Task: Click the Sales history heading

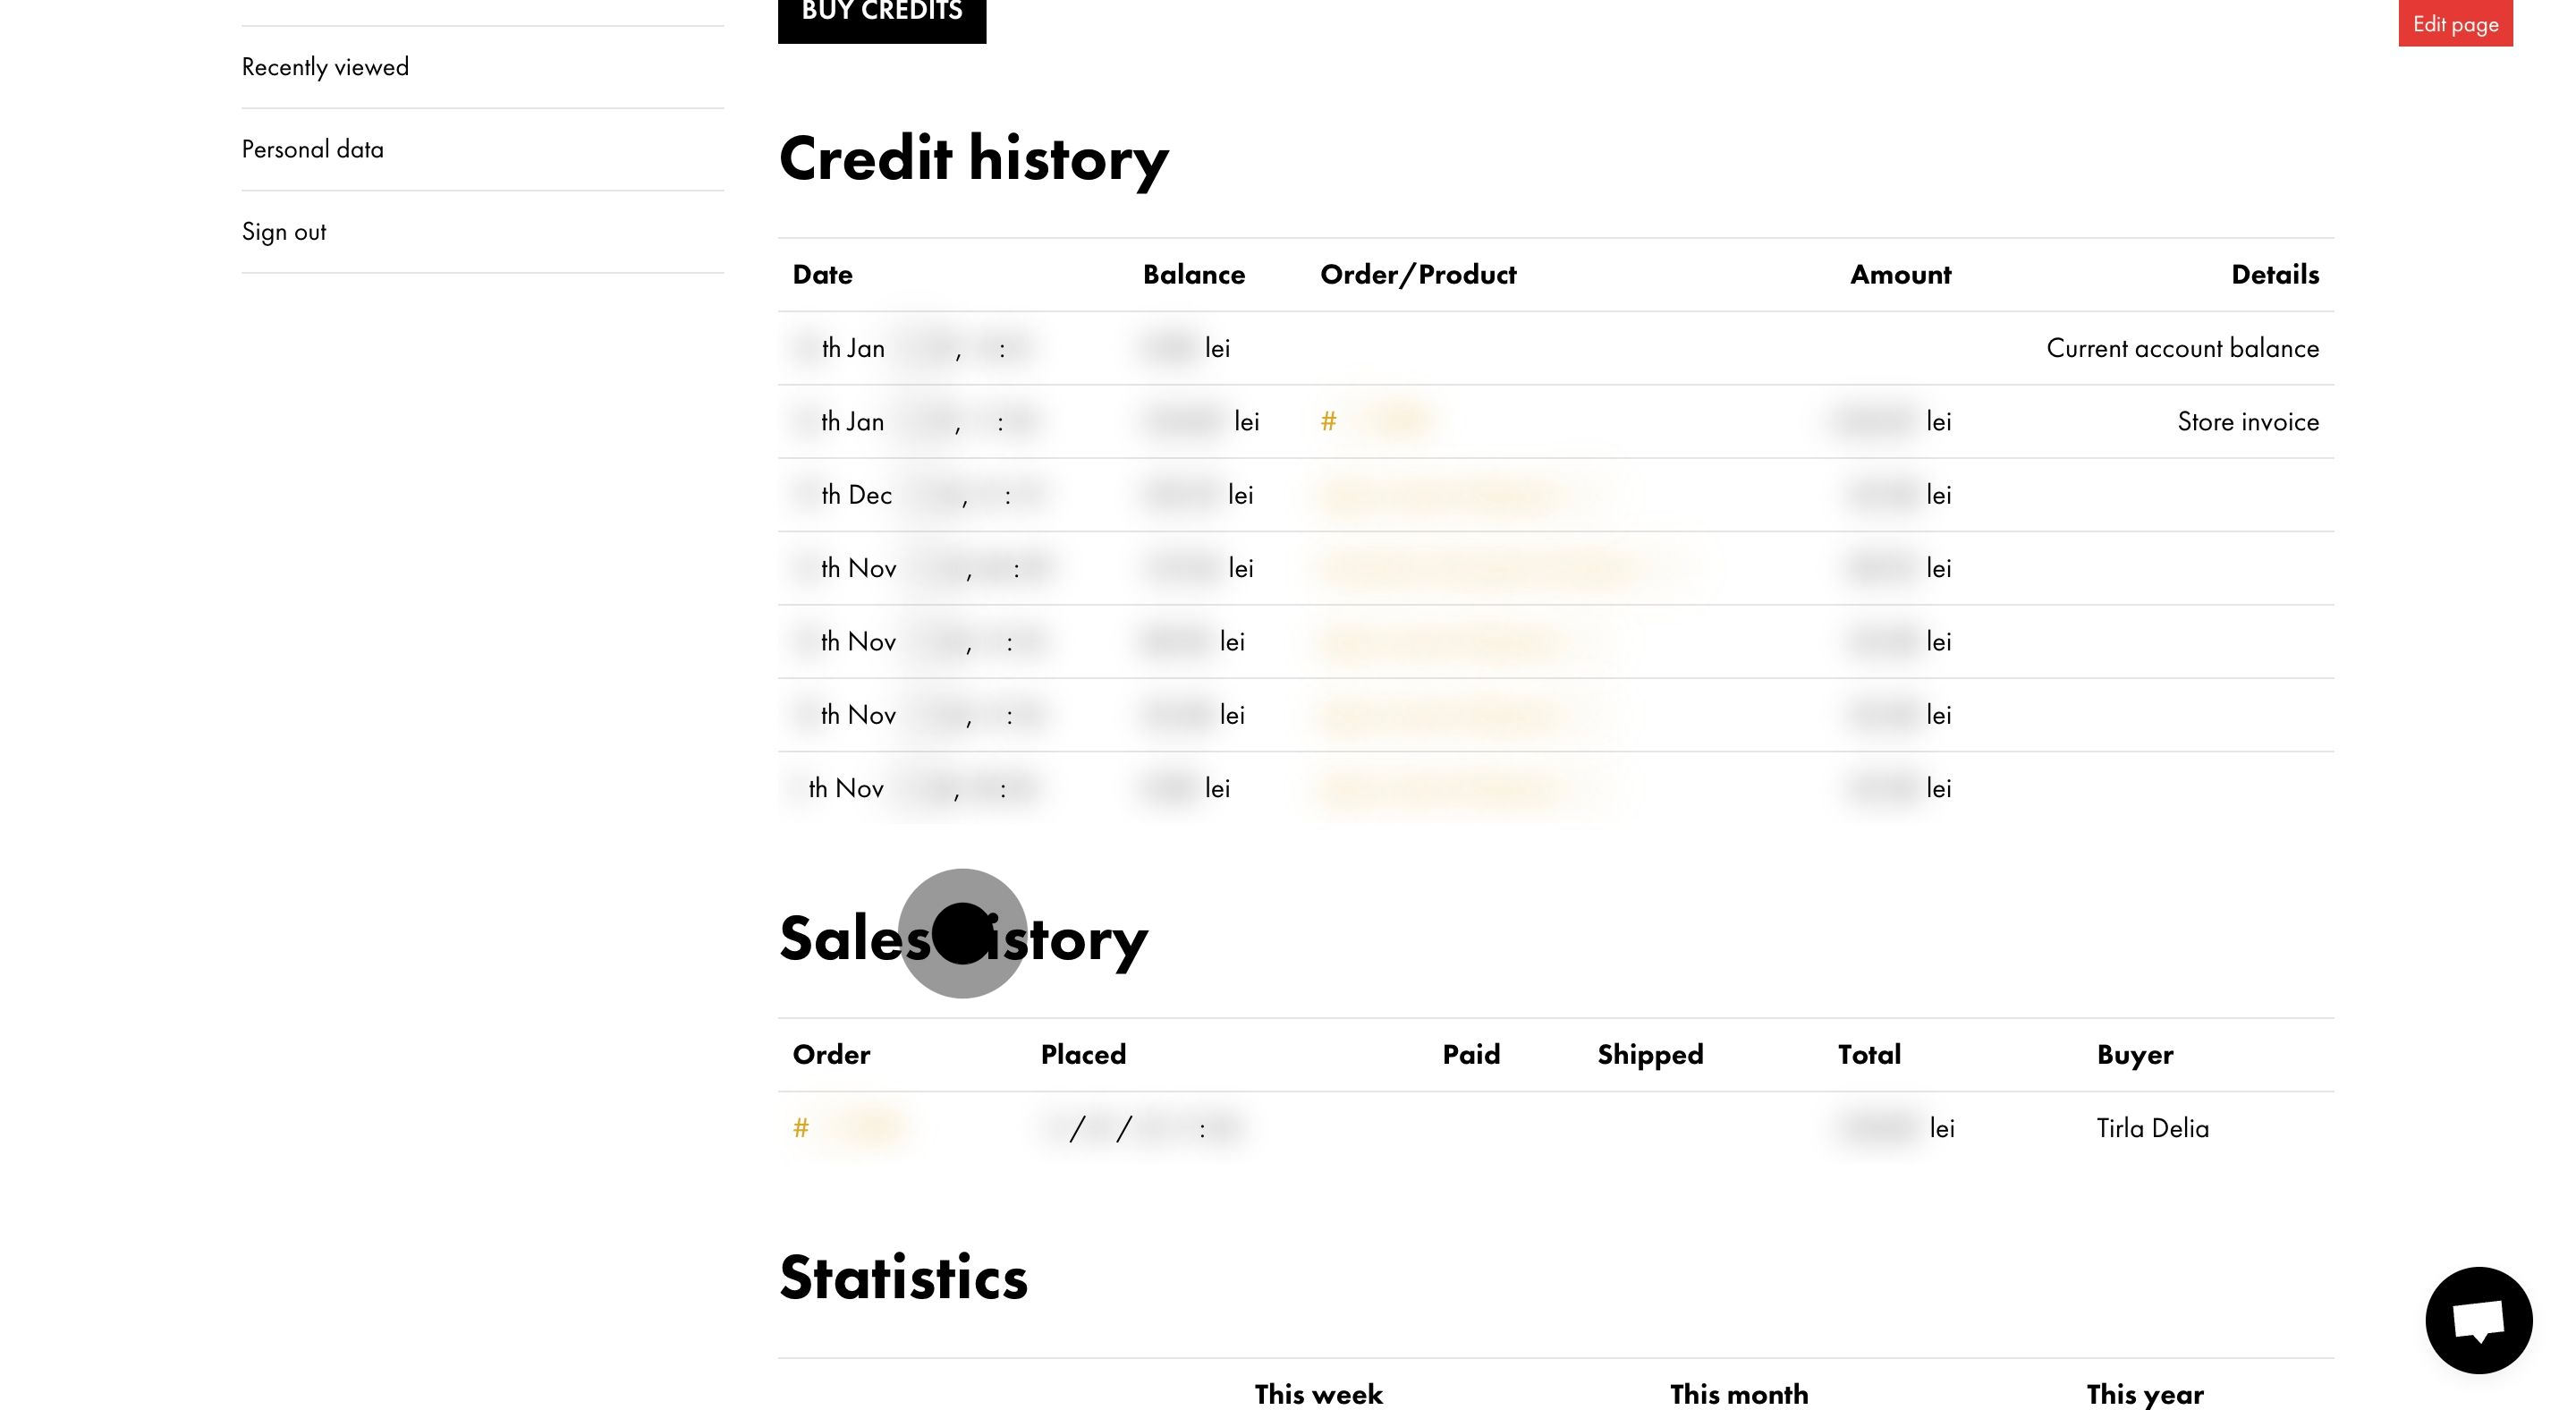Action: click(962, 939)
